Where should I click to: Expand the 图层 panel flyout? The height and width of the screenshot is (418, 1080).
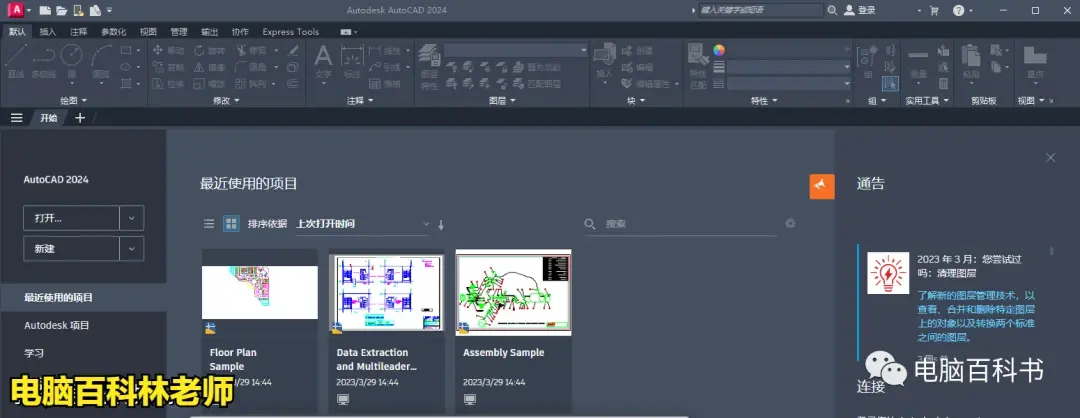501,101
